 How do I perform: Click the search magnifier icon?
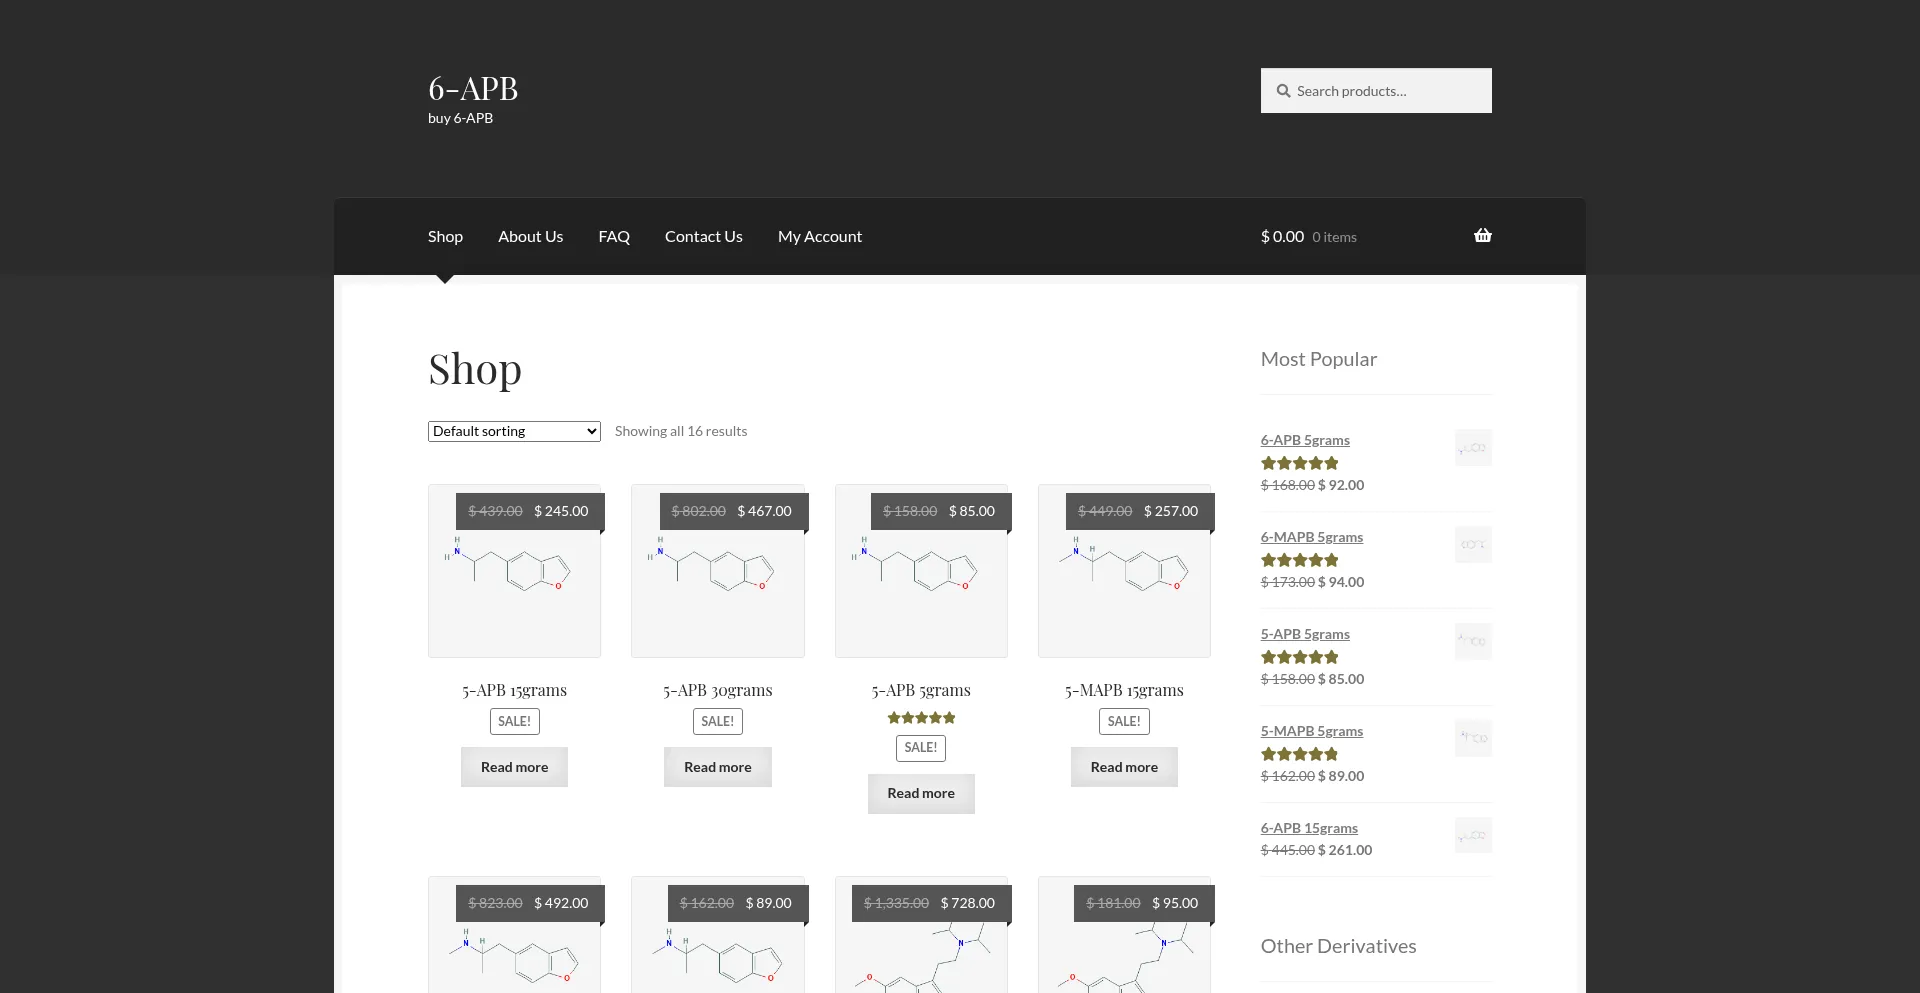pos(1283,91)
